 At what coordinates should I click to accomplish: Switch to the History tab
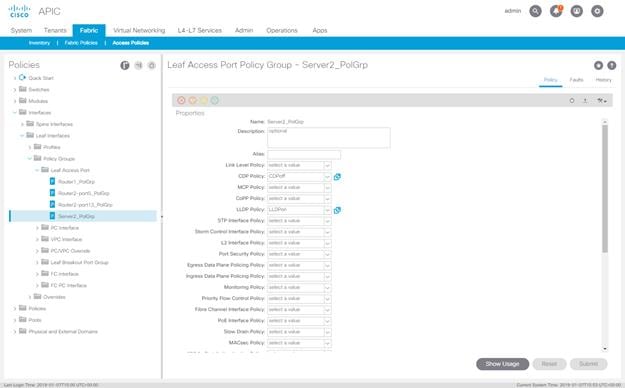point(603,80)
